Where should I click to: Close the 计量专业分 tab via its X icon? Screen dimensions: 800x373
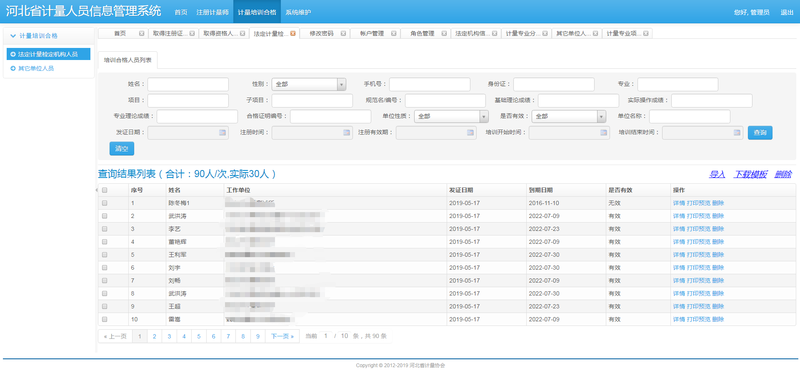pos(545,34)
